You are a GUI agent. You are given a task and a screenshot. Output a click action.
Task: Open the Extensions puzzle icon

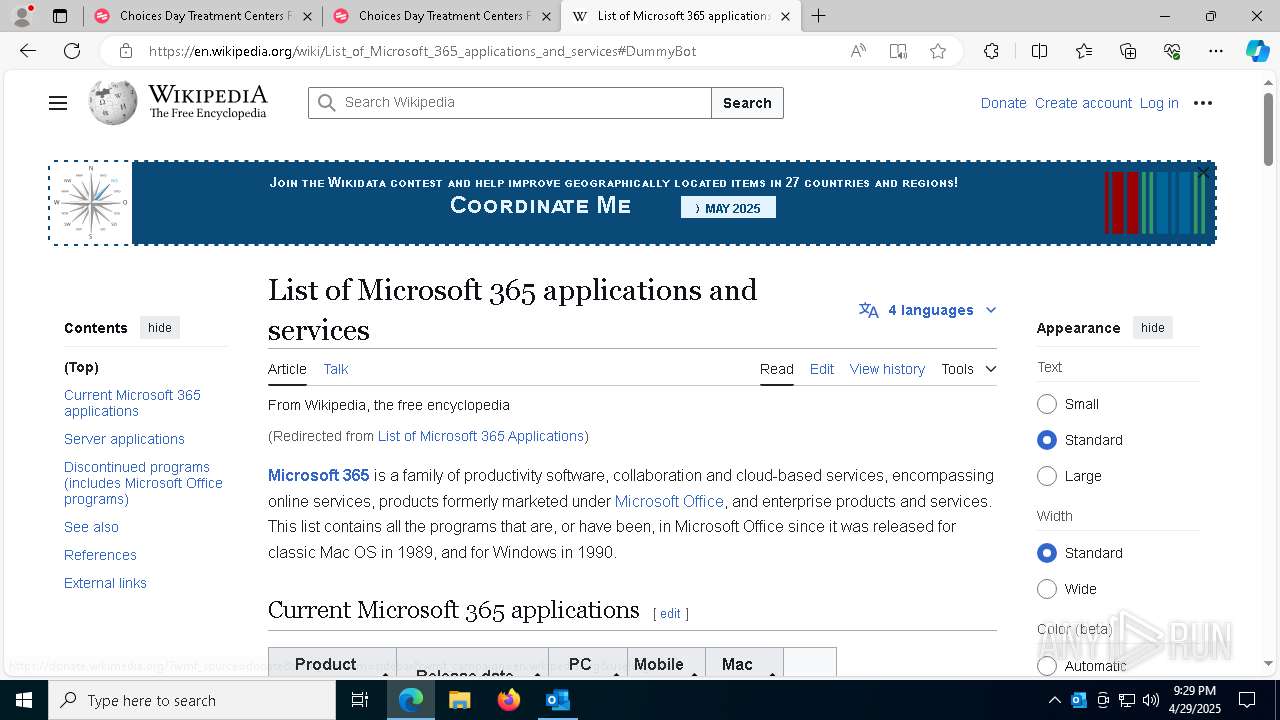991,51
